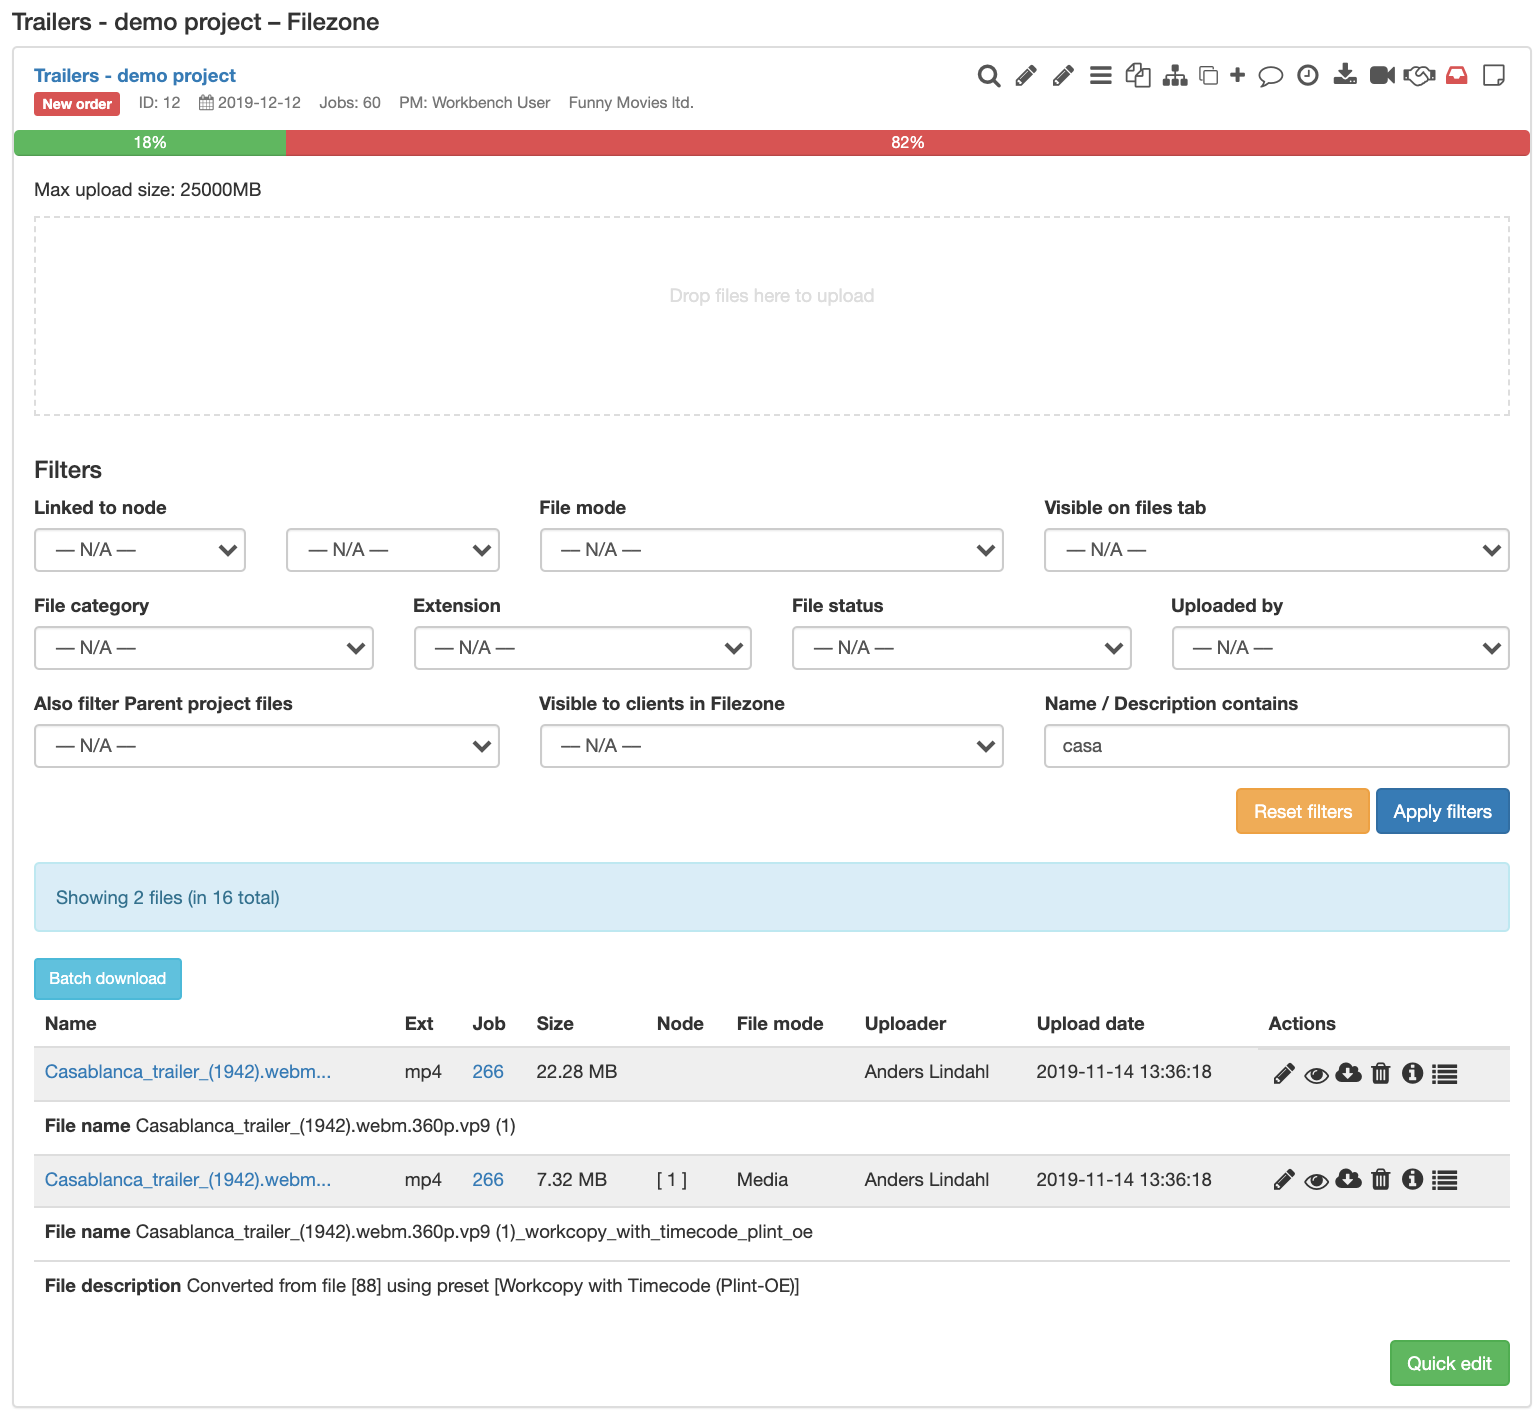Open project search via magnifier icon
The image size is (1540, 1416).
[988, 76]
